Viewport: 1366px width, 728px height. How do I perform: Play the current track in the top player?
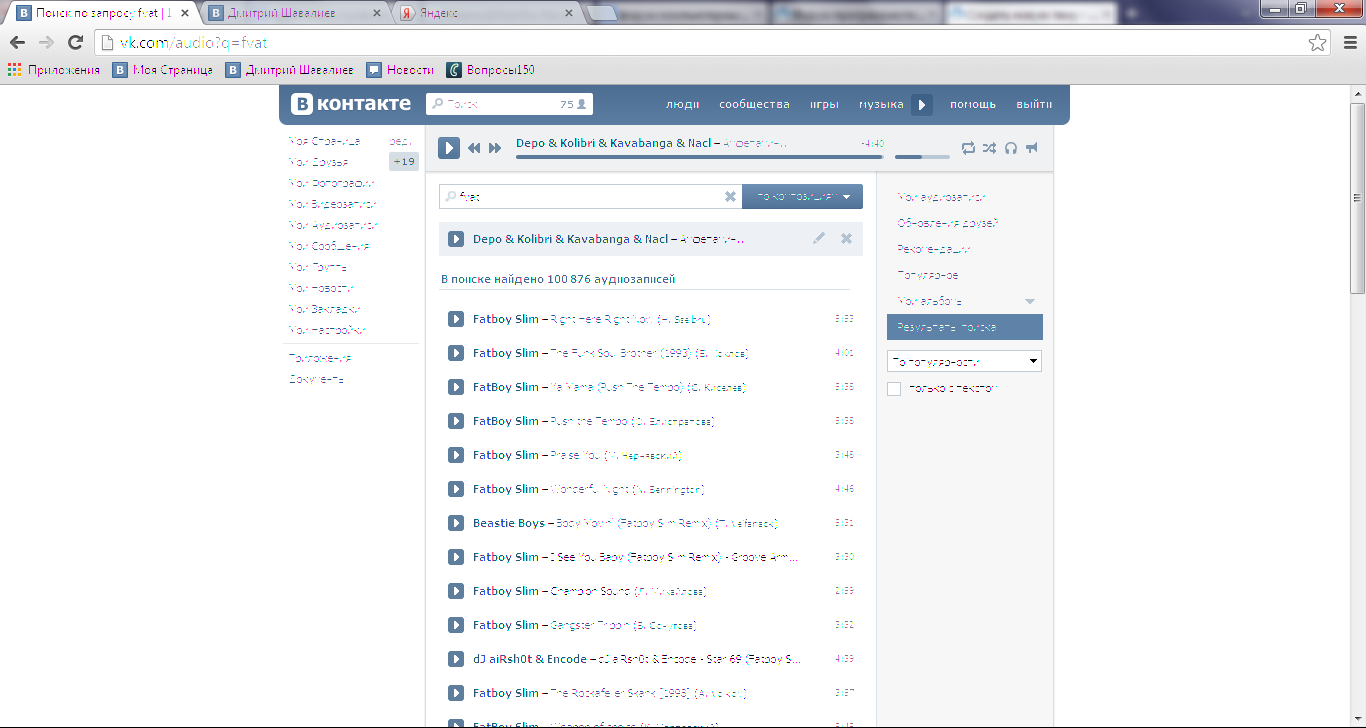[x=449, y=148]
